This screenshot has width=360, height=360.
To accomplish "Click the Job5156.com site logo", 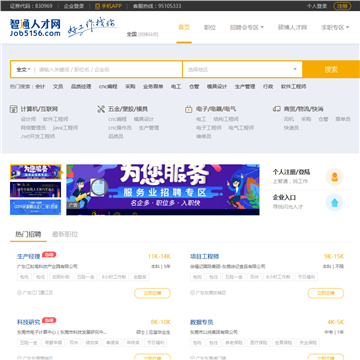I will pyautogui.click(x=35, y=27).
